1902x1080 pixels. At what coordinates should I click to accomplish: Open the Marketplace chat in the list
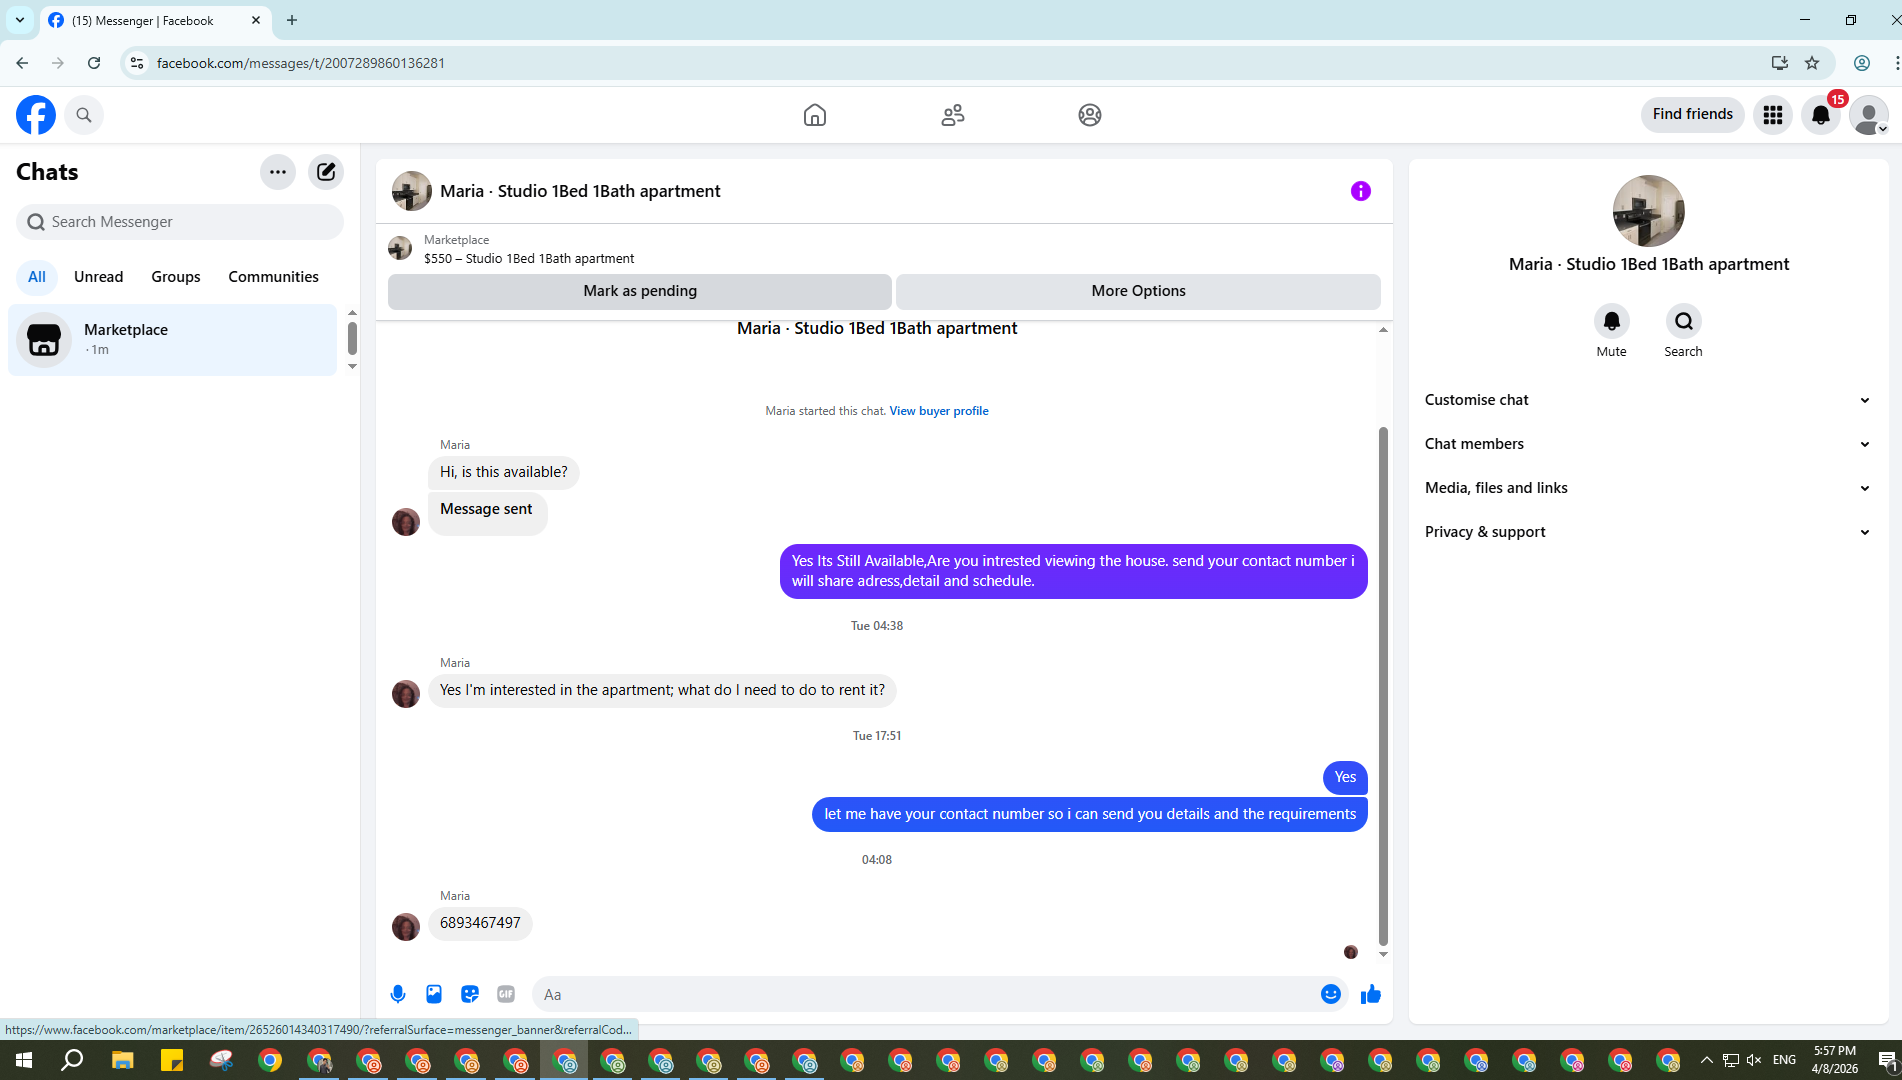(173, 340)
